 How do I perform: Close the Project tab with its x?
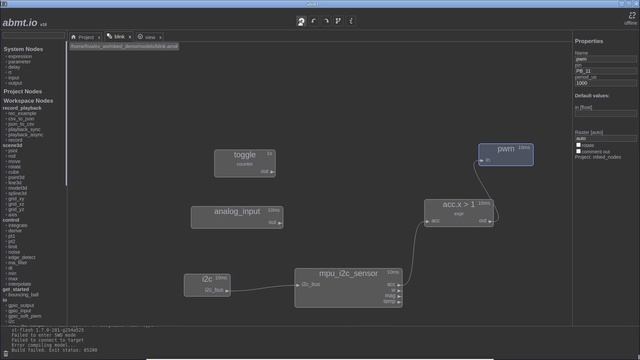coord(99,37)
